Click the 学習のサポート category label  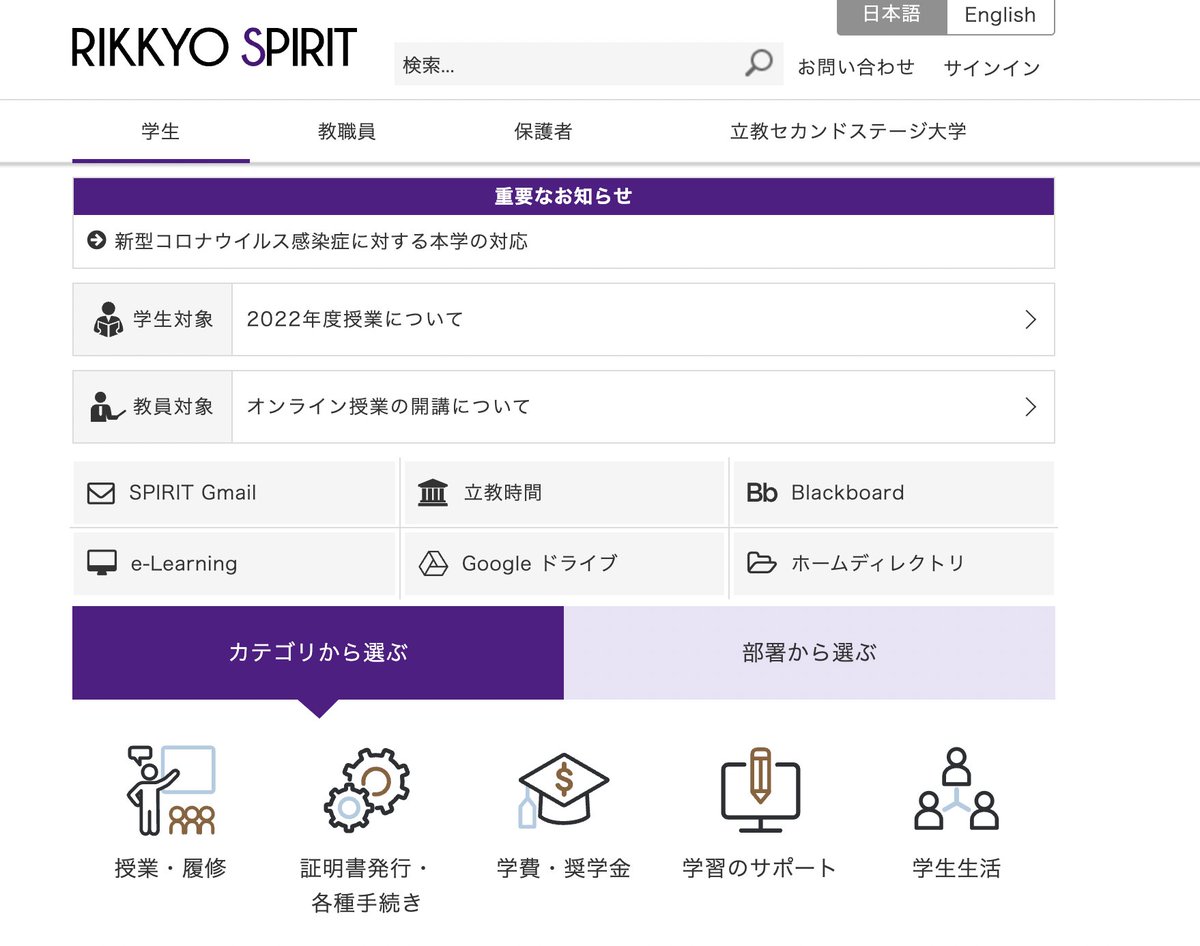click(x=760, y=868)
